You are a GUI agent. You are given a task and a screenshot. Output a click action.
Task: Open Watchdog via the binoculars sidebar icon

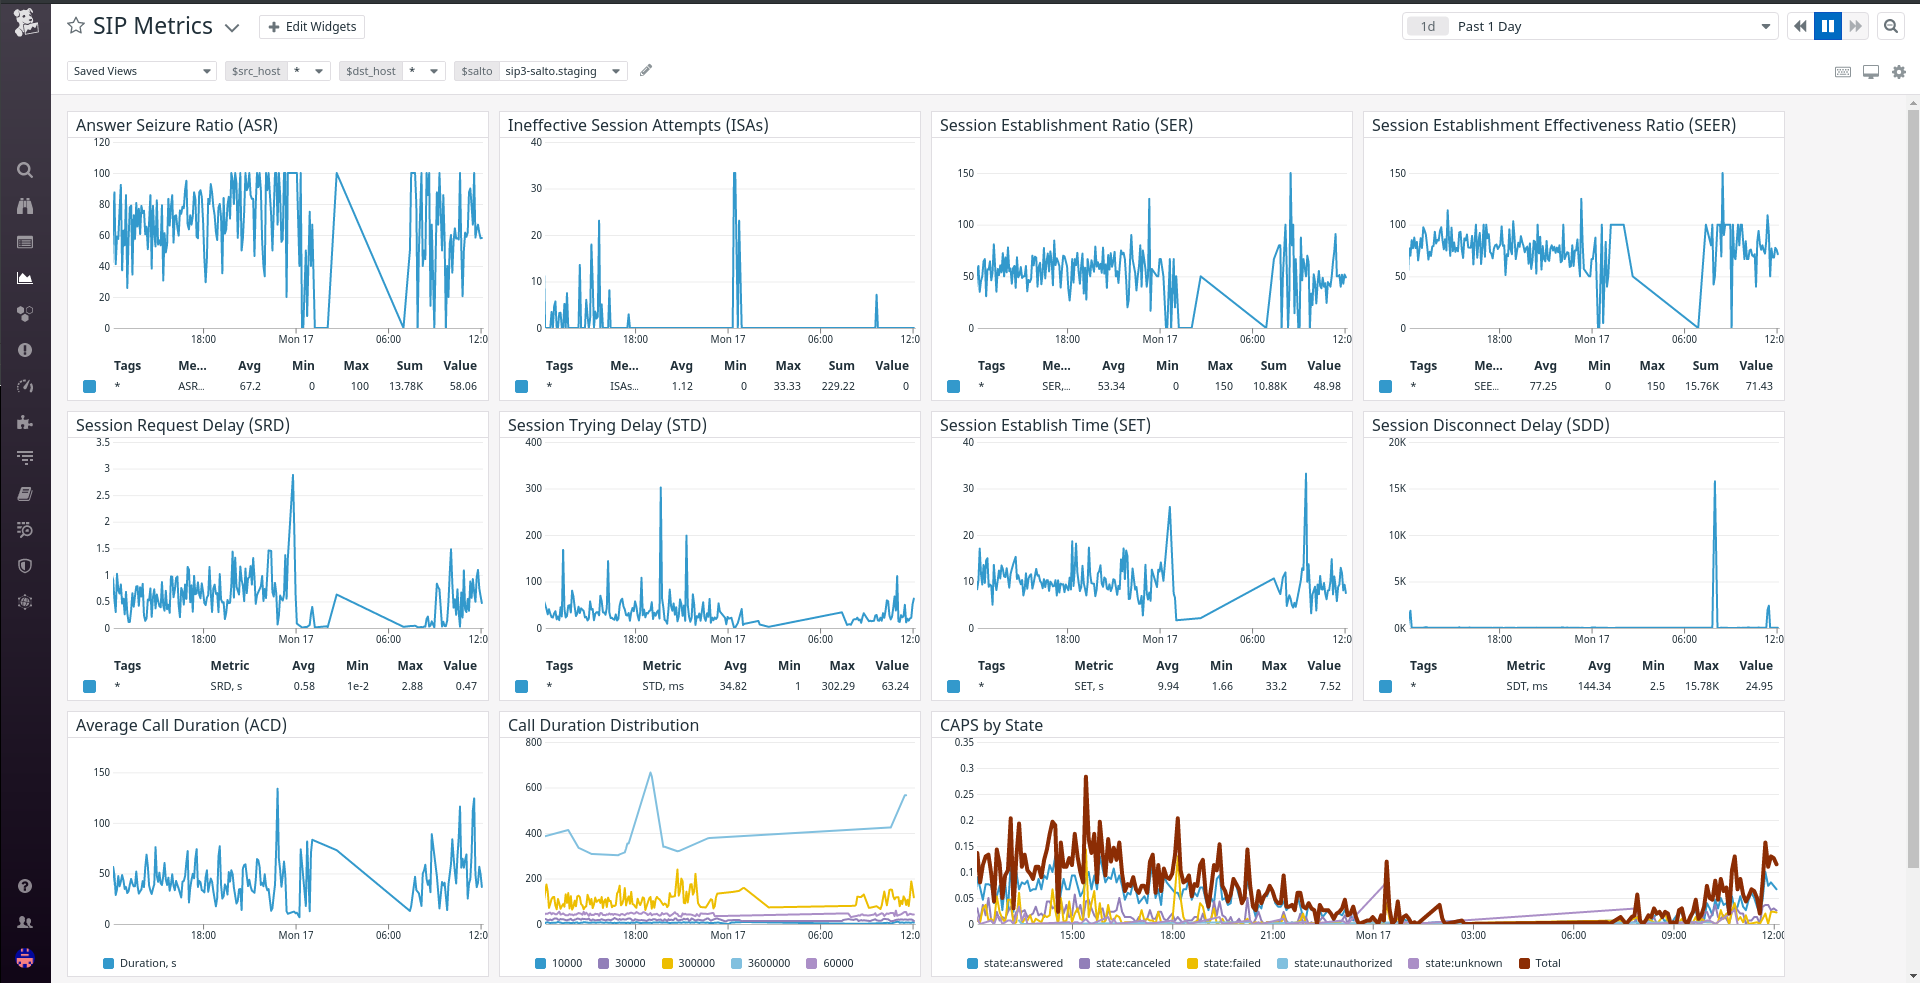25,206
